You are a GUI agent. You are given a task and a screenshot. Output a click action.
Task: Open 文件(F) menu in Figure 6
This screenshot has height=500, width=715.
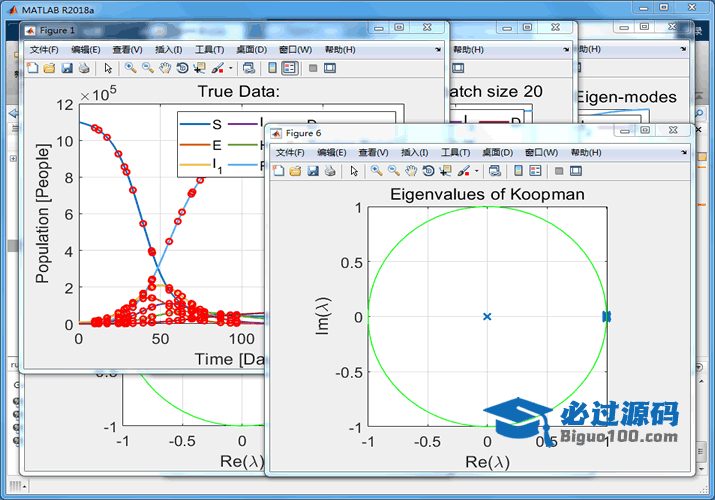point(290,153)
